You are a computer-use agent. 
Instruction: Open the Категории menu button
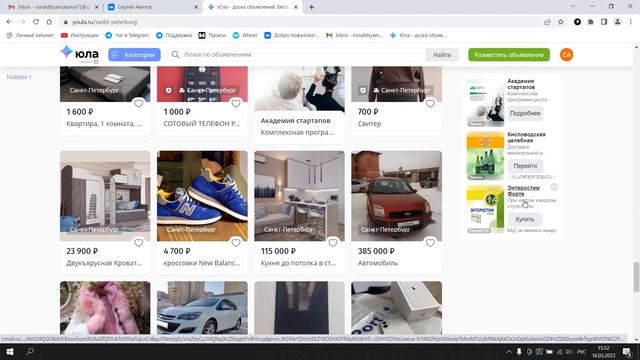[x=134, y=55]
